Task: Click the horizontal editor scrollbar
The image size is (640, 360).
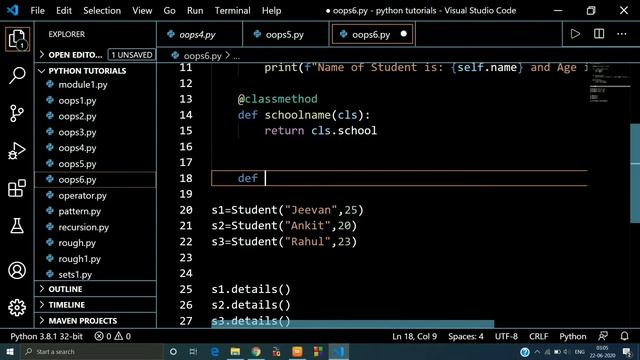Action: point(353,324)
